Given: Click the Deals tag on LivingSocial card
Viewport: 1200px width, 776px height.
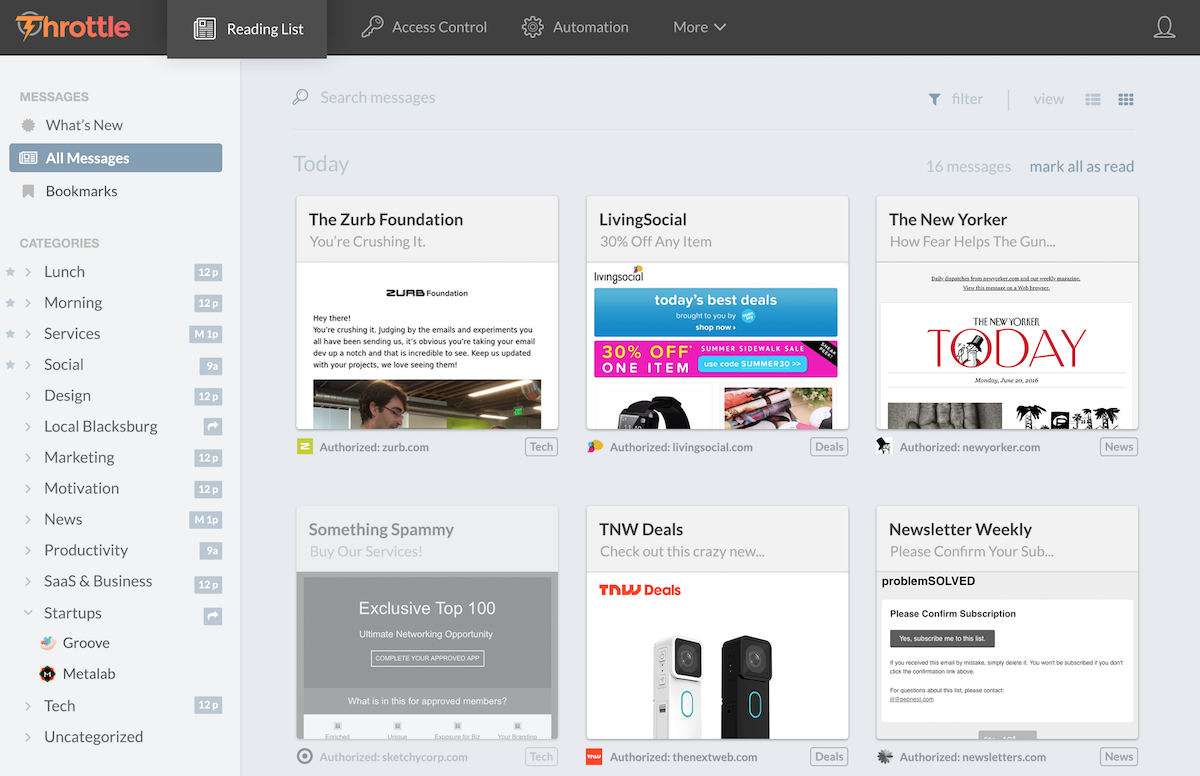Looking at the screenshot, I should click(829, 447).
